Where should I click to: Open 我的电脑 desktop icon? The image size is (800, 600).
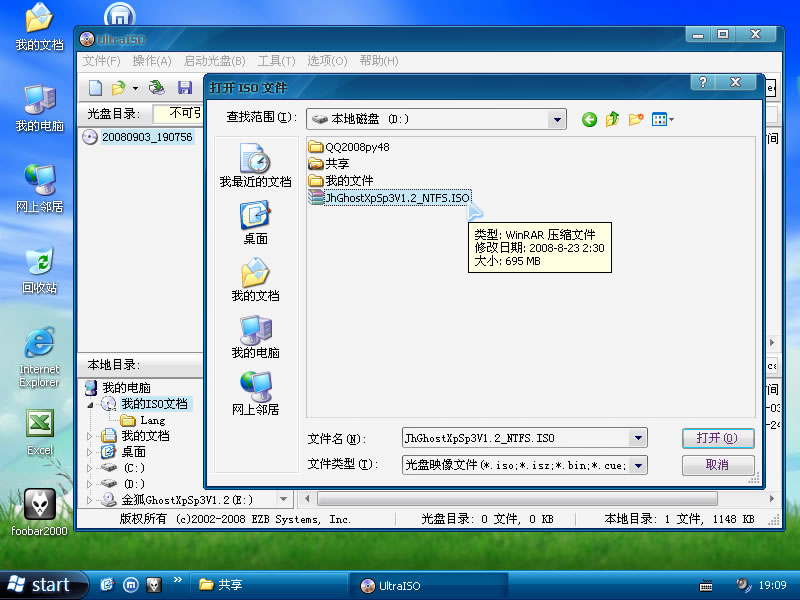pyautogui.click(x=39, y=108)
